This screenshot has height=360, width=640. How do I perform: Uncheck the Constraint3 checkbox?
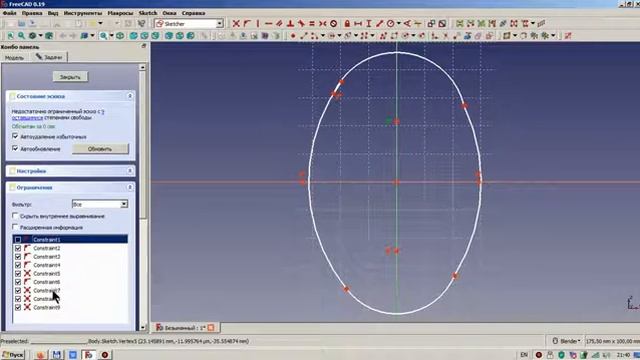(x=18, y=257)
